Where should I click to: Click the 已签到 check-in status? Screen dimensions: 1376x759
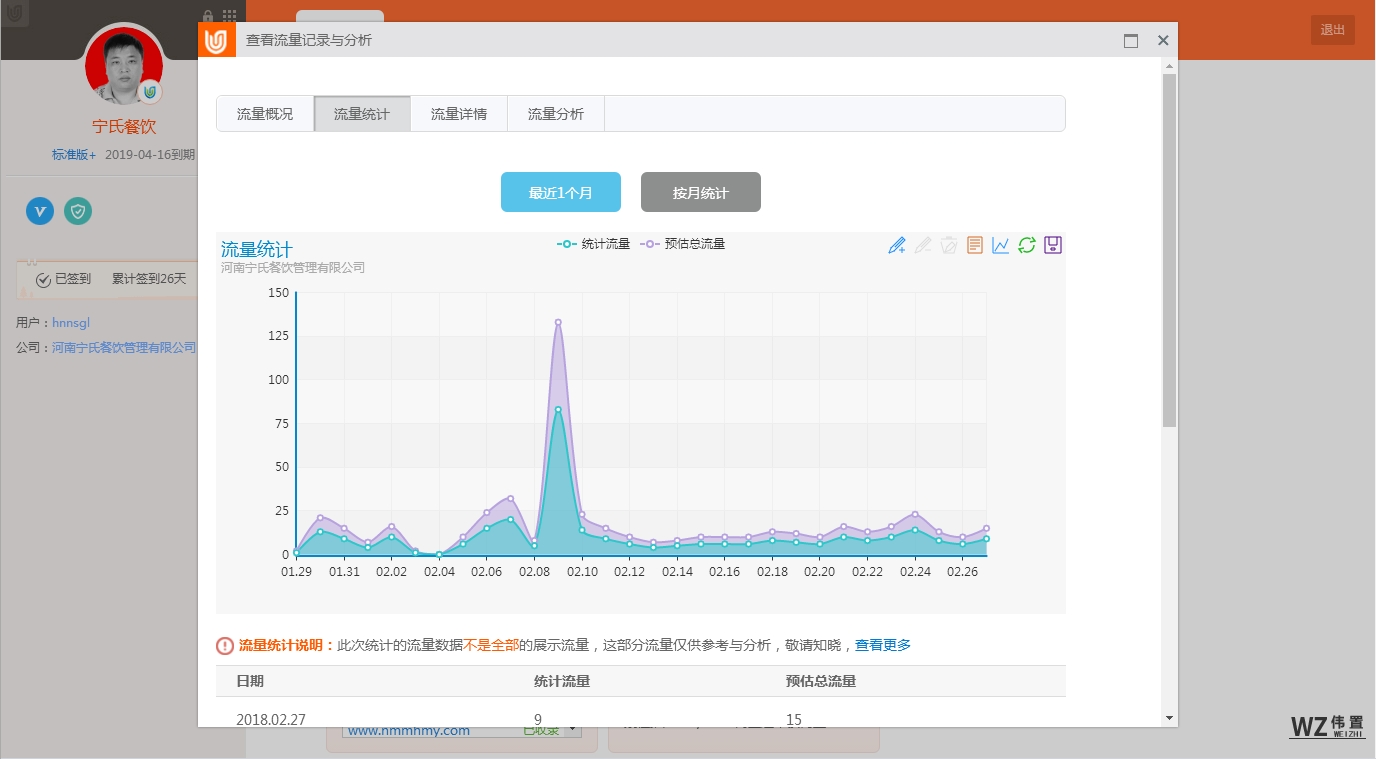(63, 279)
